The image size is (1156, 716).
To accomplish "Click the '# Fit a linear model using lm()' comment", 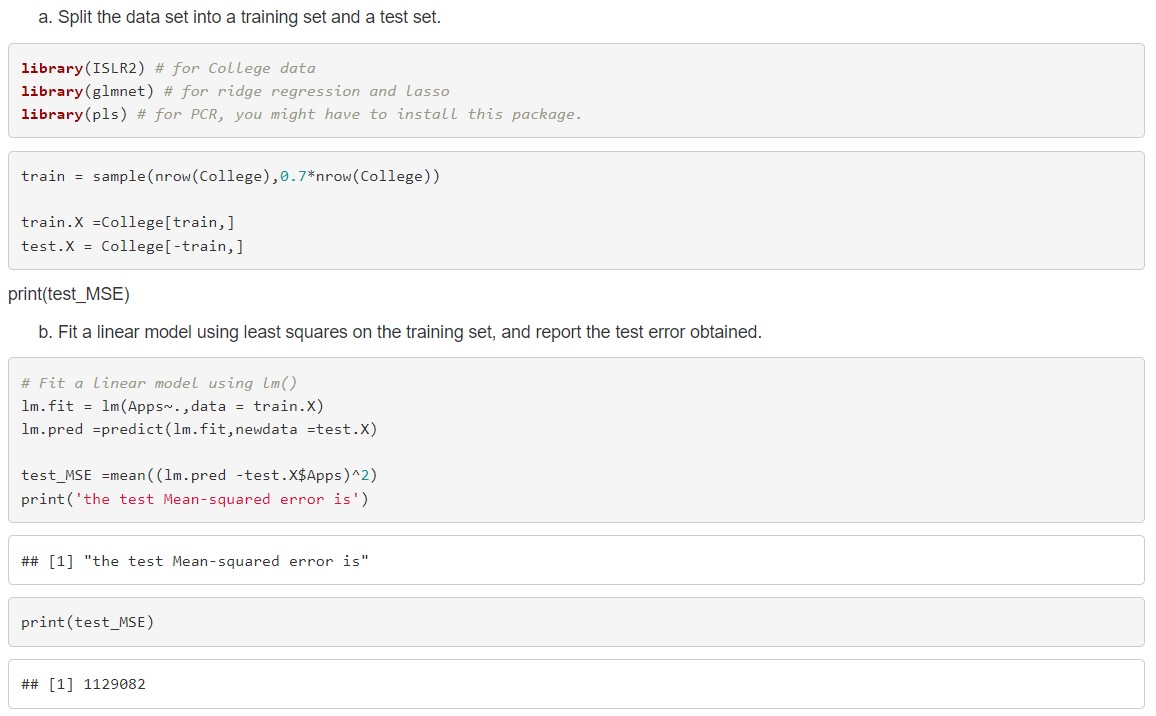I will 159,383.
